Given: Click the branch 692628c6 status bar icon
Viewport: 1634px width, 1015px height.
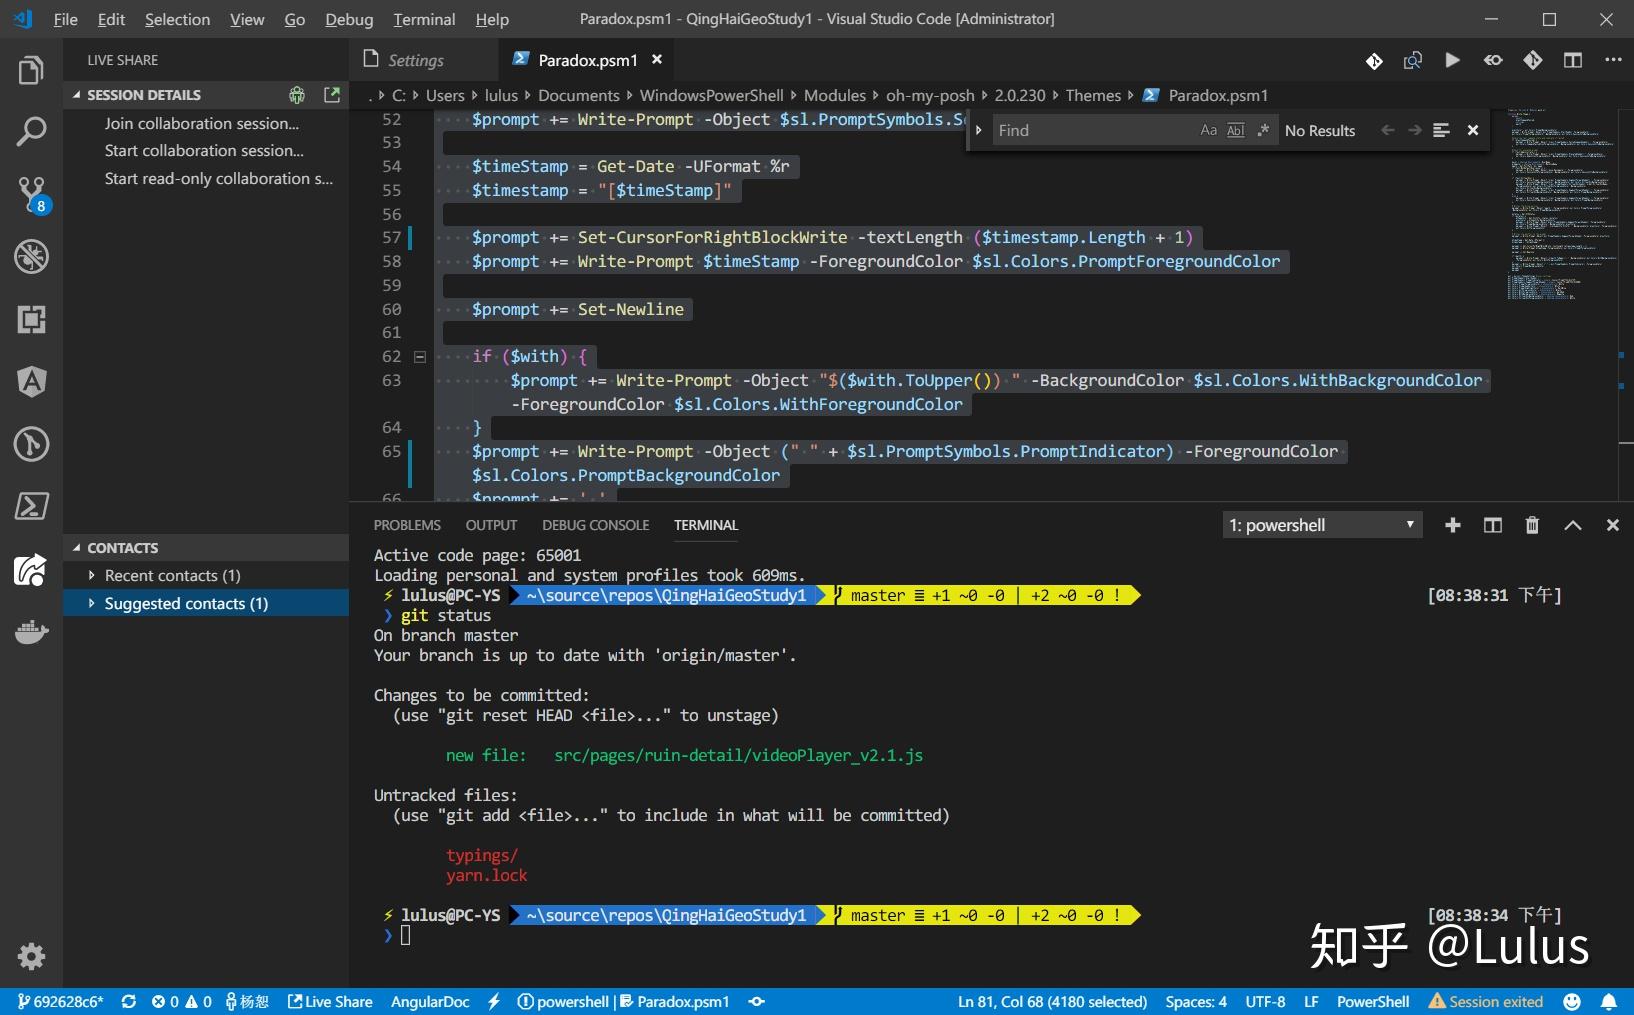Looking at the screenshot, I should coord(60,1001).
